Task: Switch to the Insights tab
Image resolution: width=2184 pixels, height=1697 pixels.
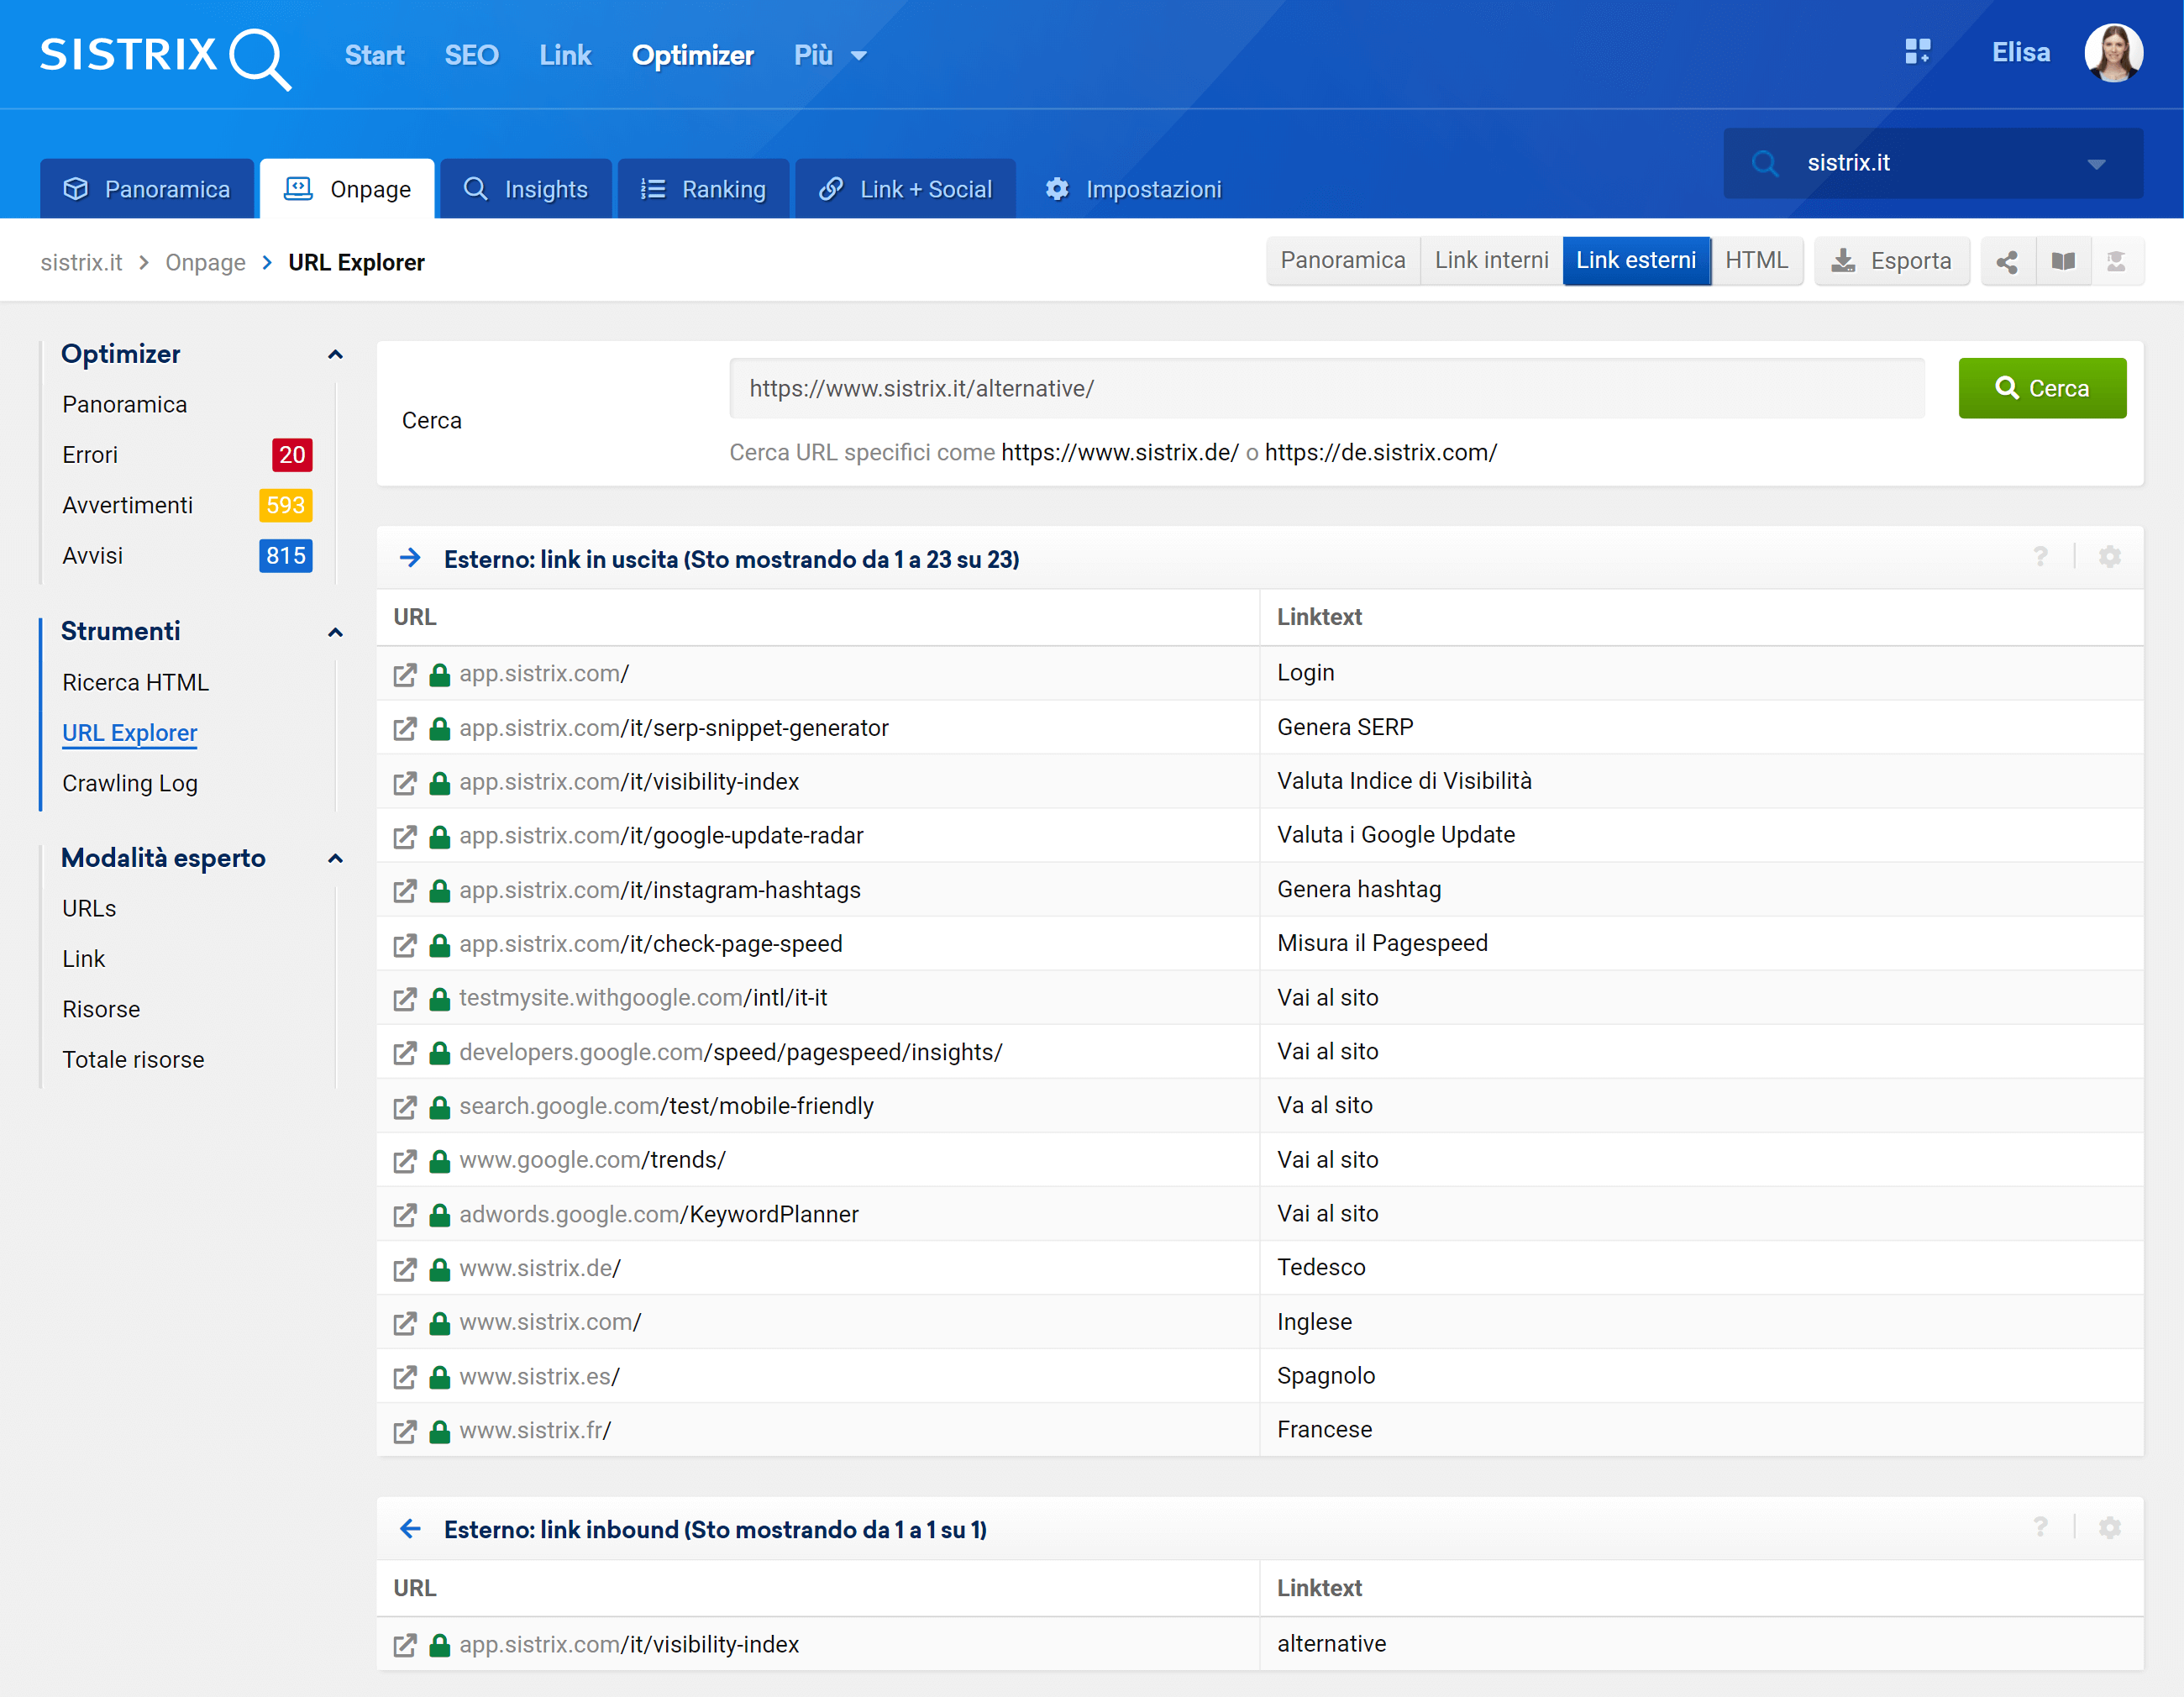Action: [526, 189]
